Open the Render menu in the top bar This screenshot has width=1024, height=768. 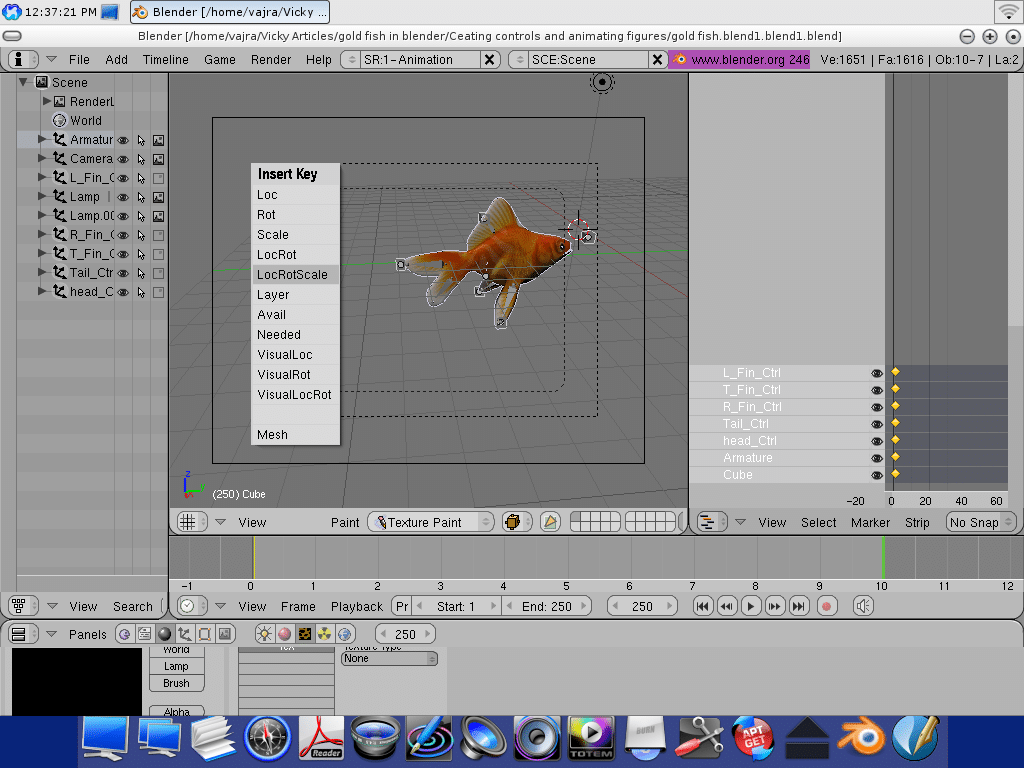tap(271, 59)
